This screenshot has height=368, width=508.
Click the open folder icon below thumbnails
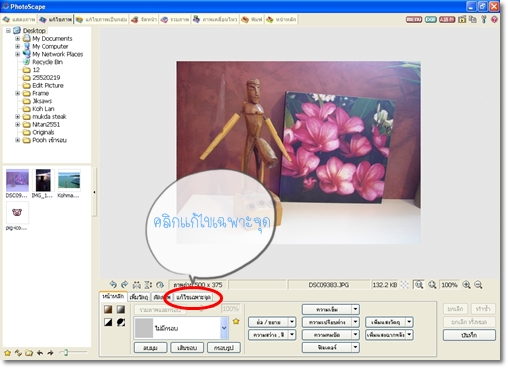coord(29,353)
